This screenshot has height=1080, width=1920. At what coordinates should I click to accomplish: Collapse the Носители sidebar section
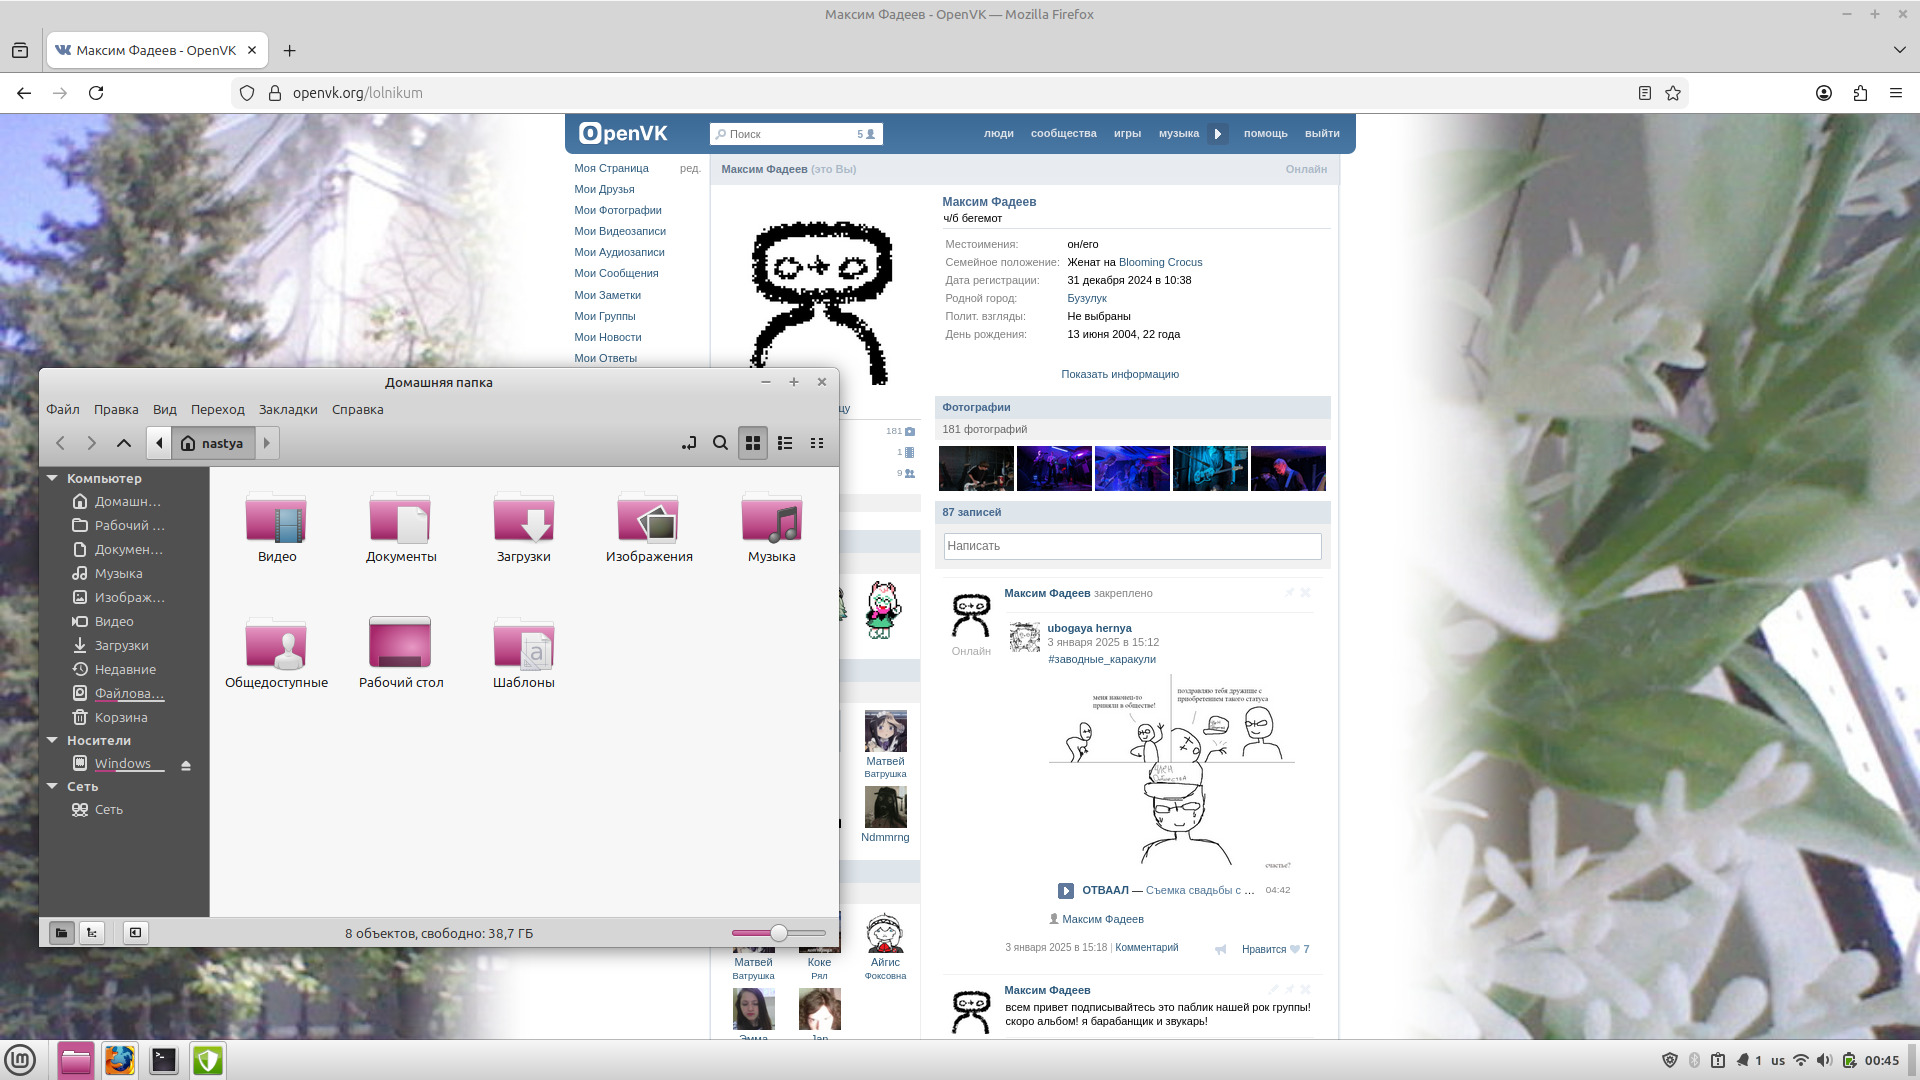coord(52,740)
